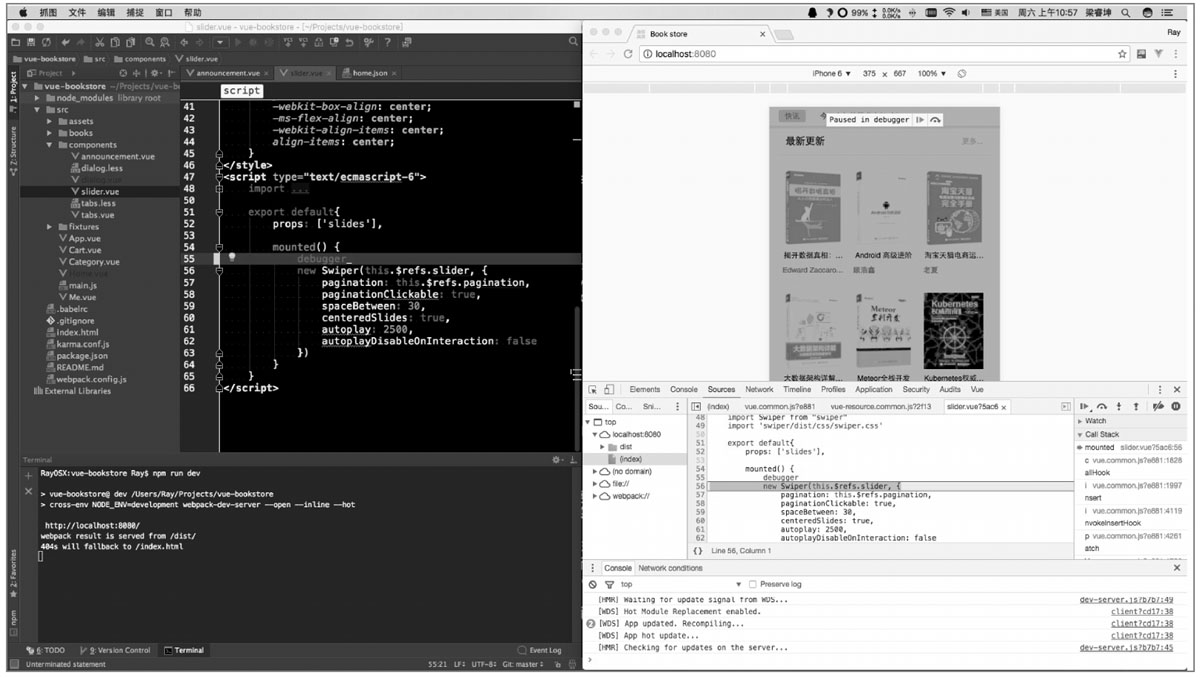1200x678 pixels.
Task: Open Chrome's three-dot menu
Action: (1177, 54)
